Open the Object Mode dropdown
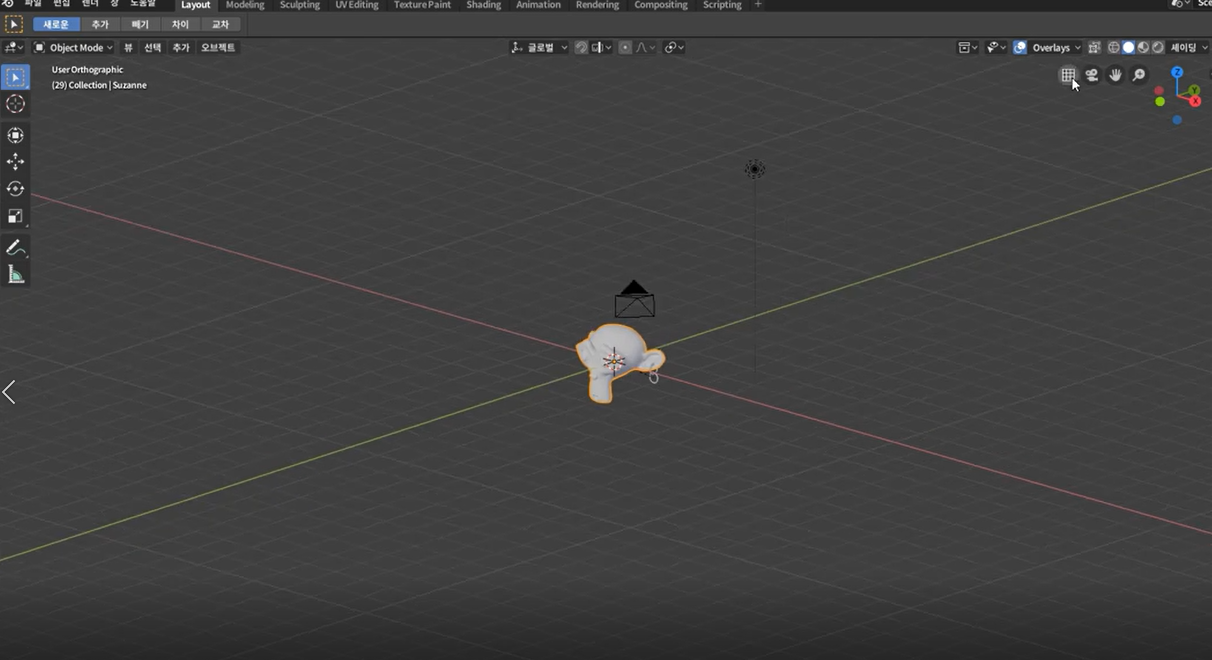 [73, 47]
